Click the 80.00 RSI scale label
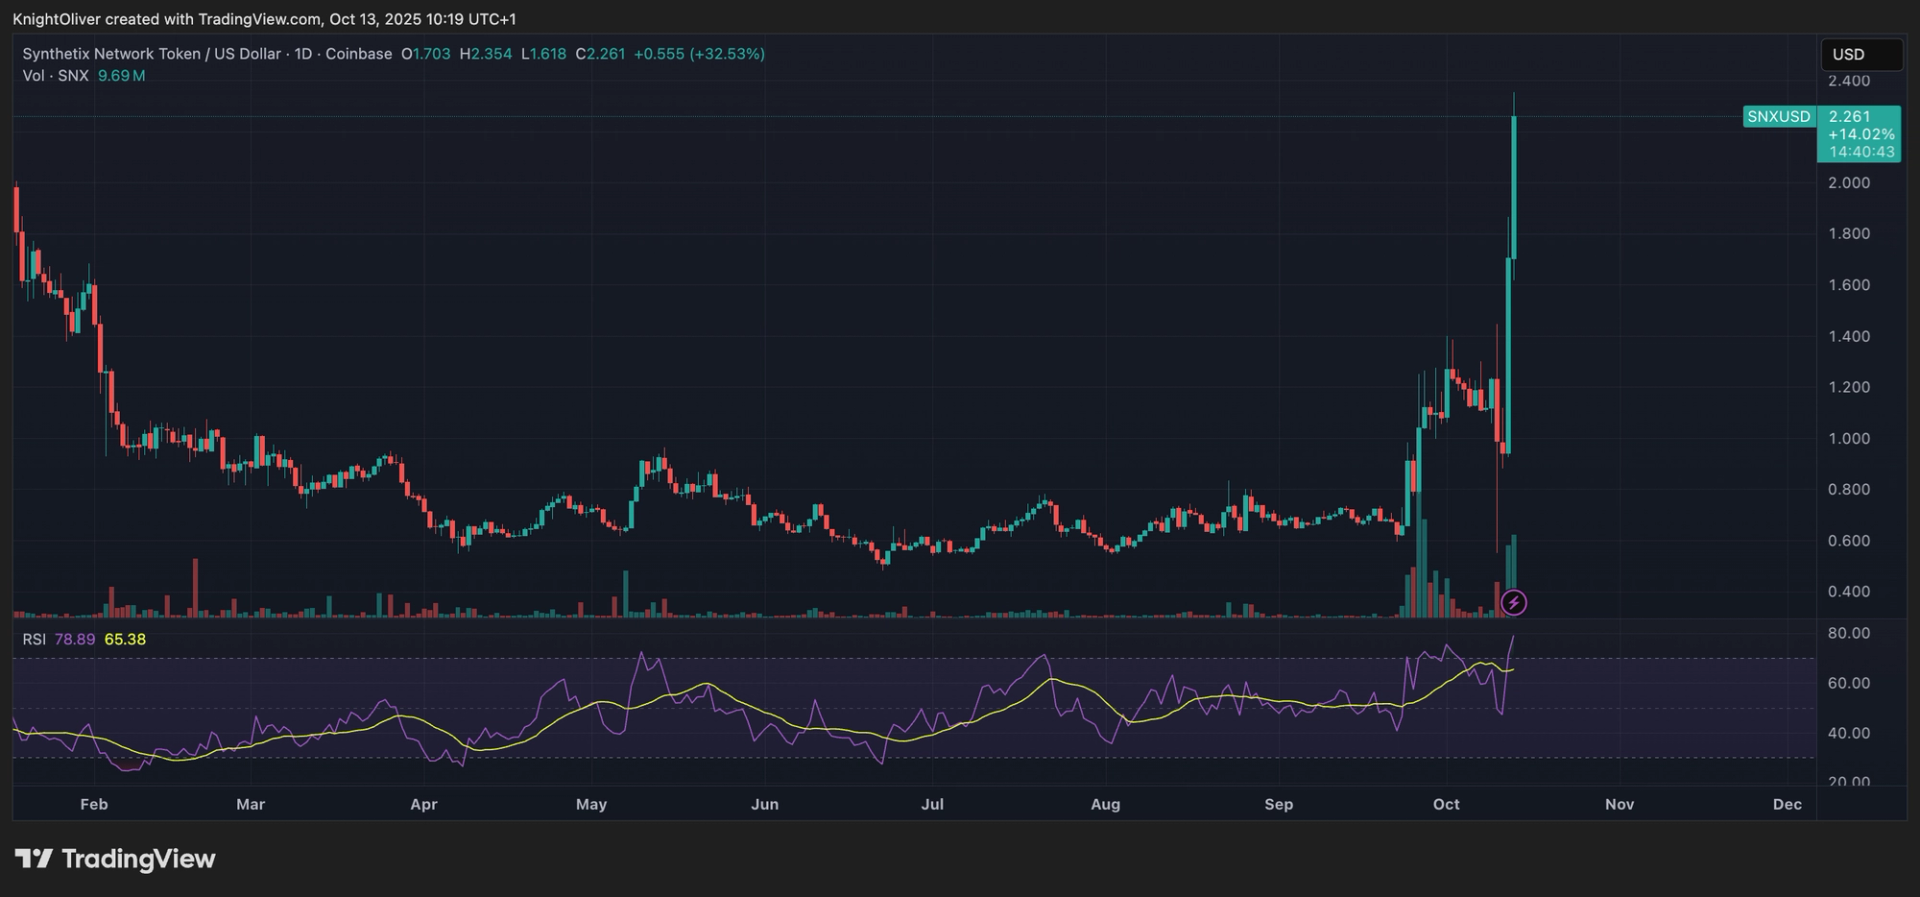 1849,633
